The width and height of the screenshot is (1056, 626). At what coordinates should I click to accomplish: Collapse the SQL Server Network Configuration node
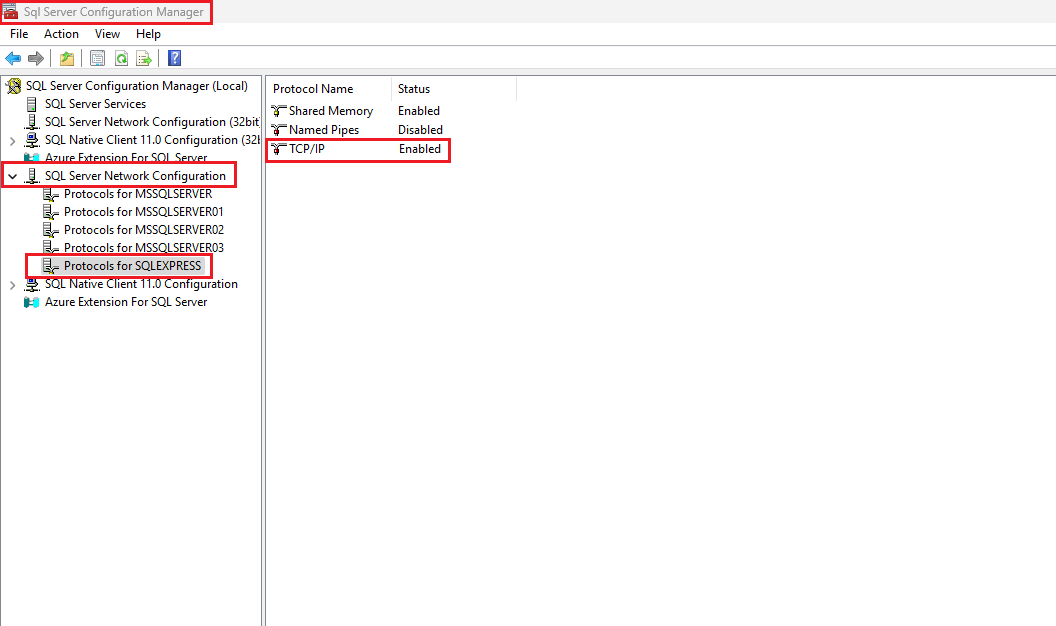pos(12,176)
